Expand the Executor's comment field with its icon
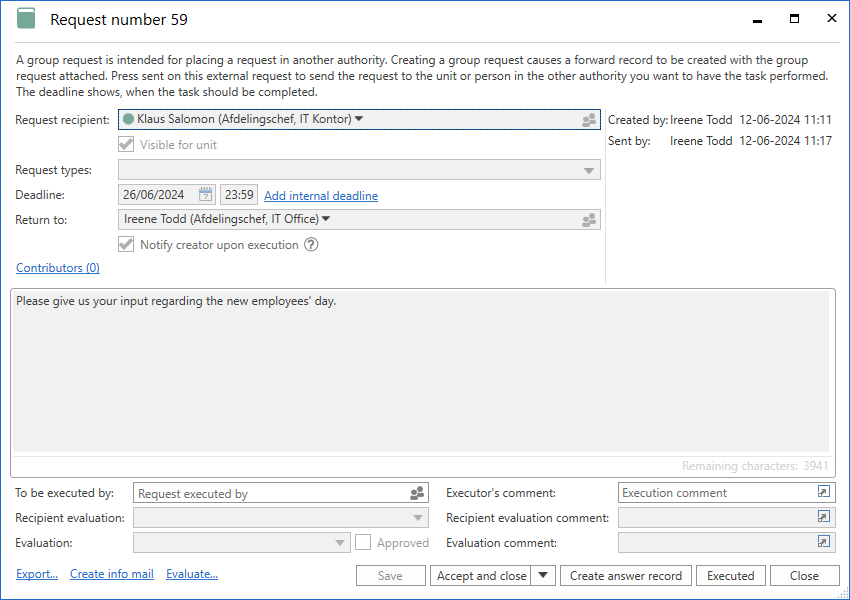 point(823,493)
